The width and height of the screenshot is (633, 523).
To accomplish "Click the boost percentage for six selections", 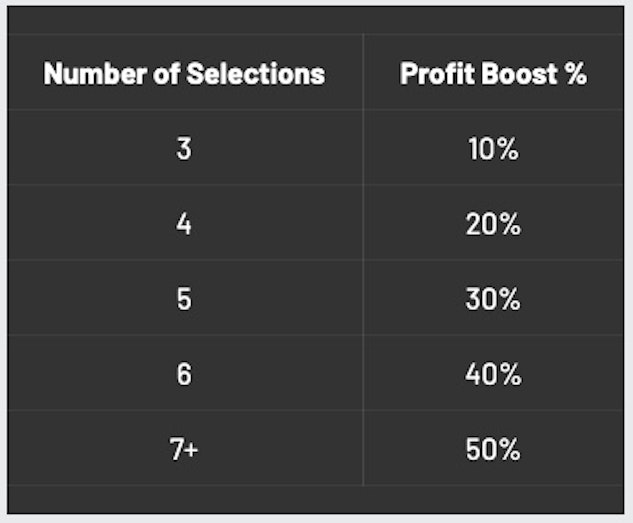I will coord(493,375).
